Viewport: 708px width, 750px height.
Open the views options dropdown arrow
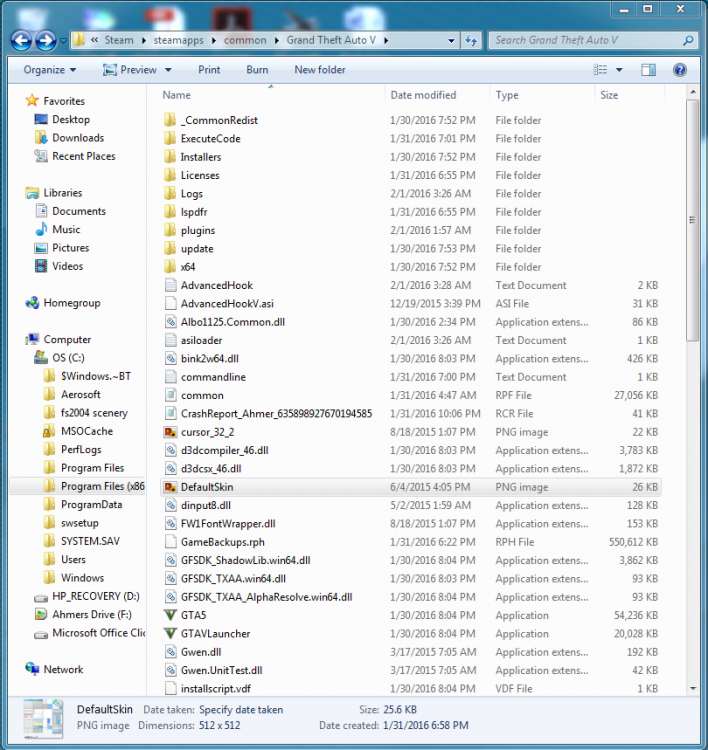[x=619, y=70]
